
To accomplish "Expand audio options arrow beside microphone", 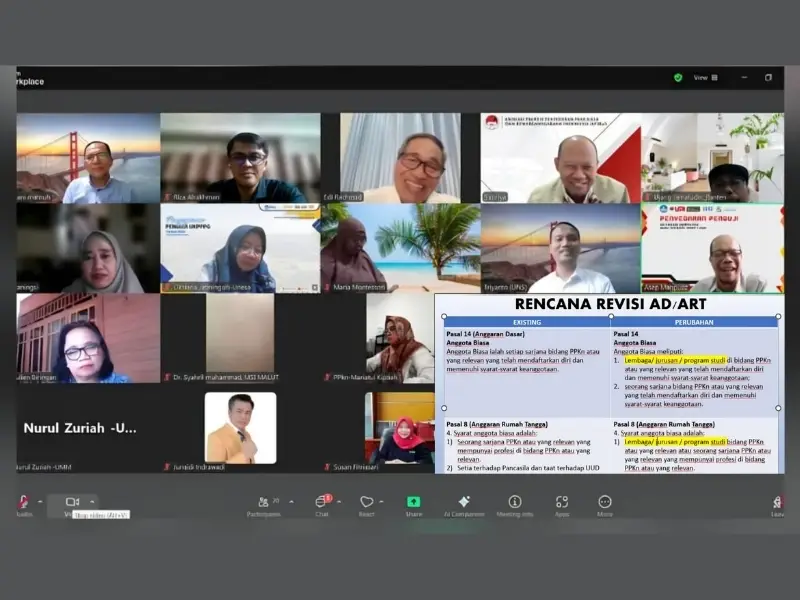I will [x=41, y=501].
